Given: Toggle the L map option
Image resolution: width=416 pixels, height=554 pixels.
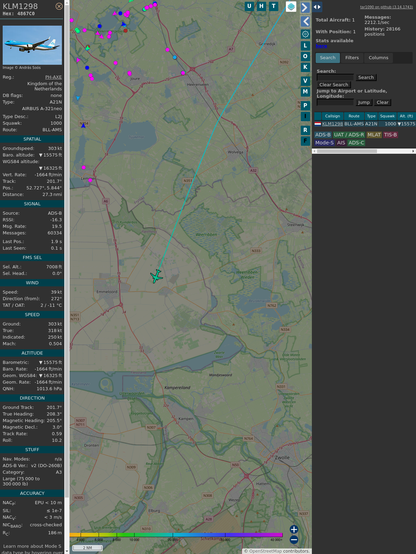Looking at the screenshot, I should (305, 46).
